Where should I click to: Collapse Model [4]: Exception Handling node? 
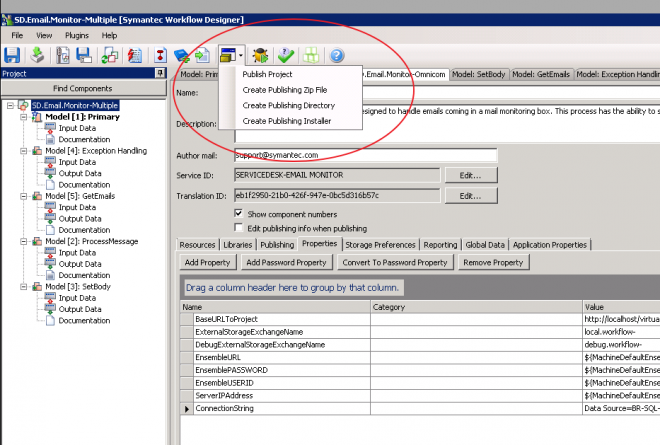pos(22,151)
